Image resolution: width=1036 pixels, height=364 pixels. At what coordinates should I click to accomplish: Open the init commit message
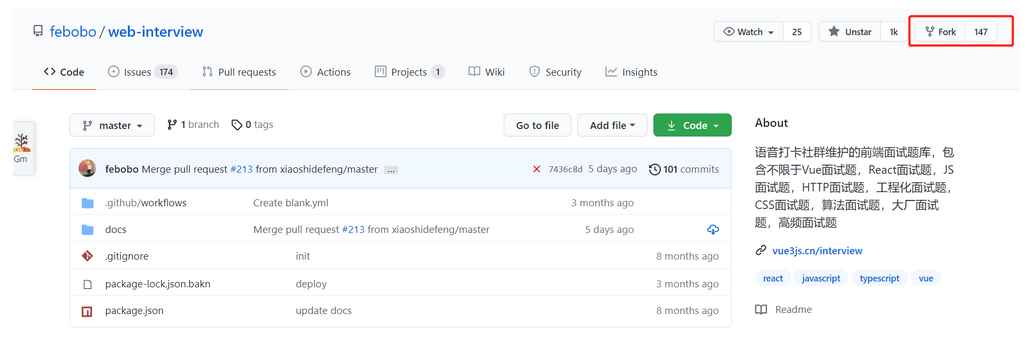click(303, 256)
